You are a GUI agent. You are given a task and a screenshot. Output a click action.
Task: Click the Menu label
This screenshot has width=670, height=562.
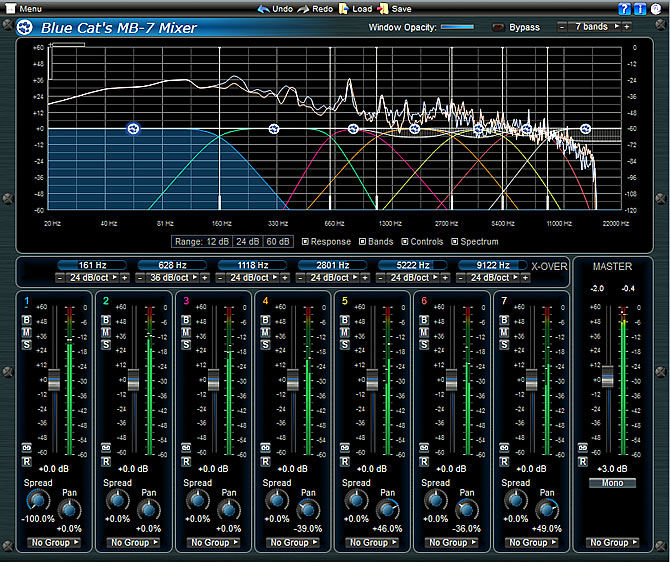pos(31,9)
